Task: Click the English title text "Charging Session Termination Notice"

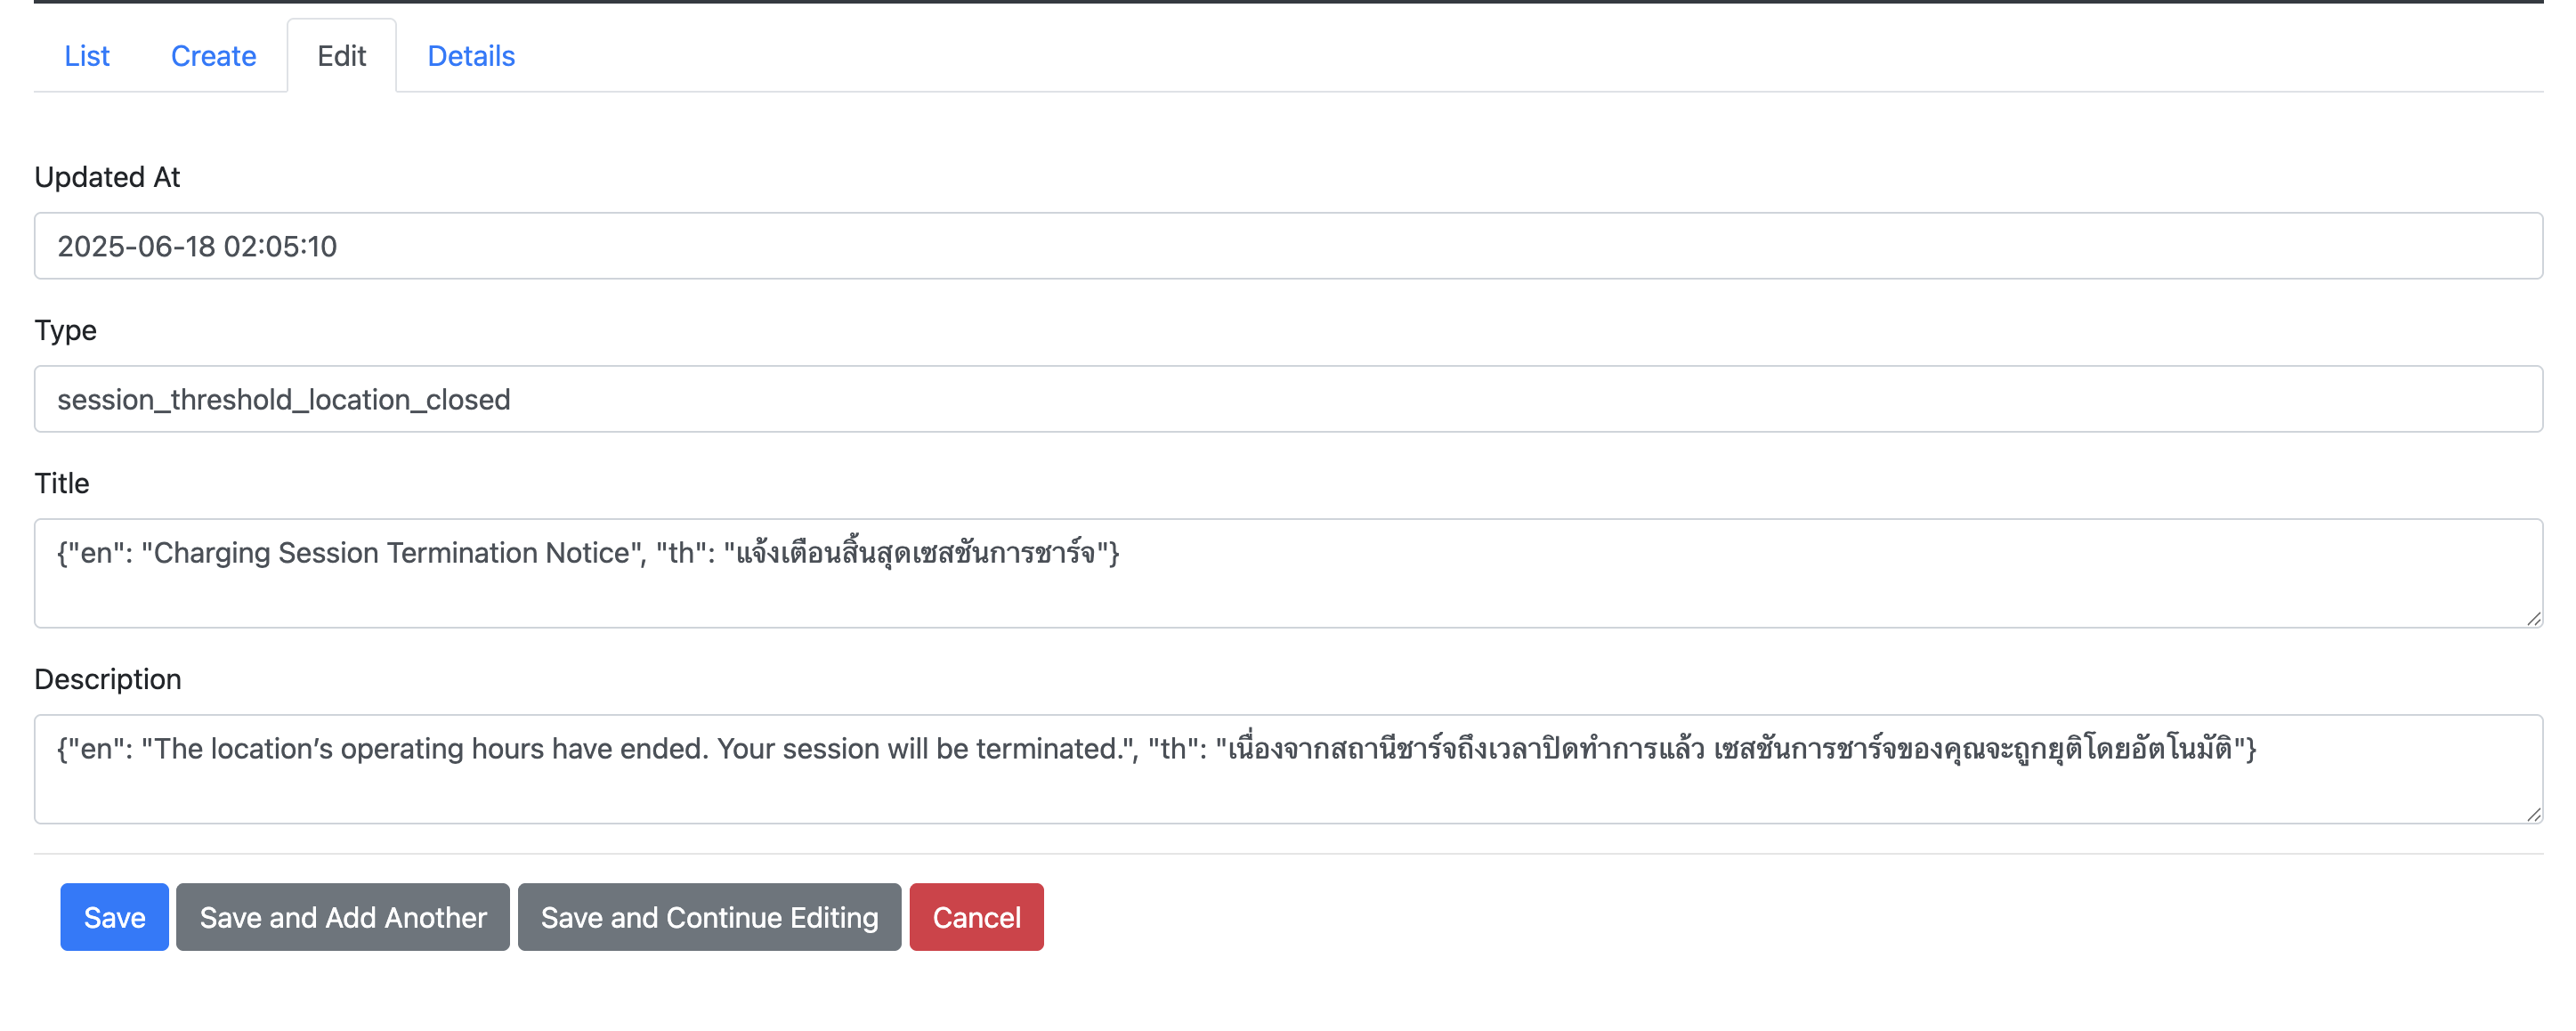Action: click(391, 553)
